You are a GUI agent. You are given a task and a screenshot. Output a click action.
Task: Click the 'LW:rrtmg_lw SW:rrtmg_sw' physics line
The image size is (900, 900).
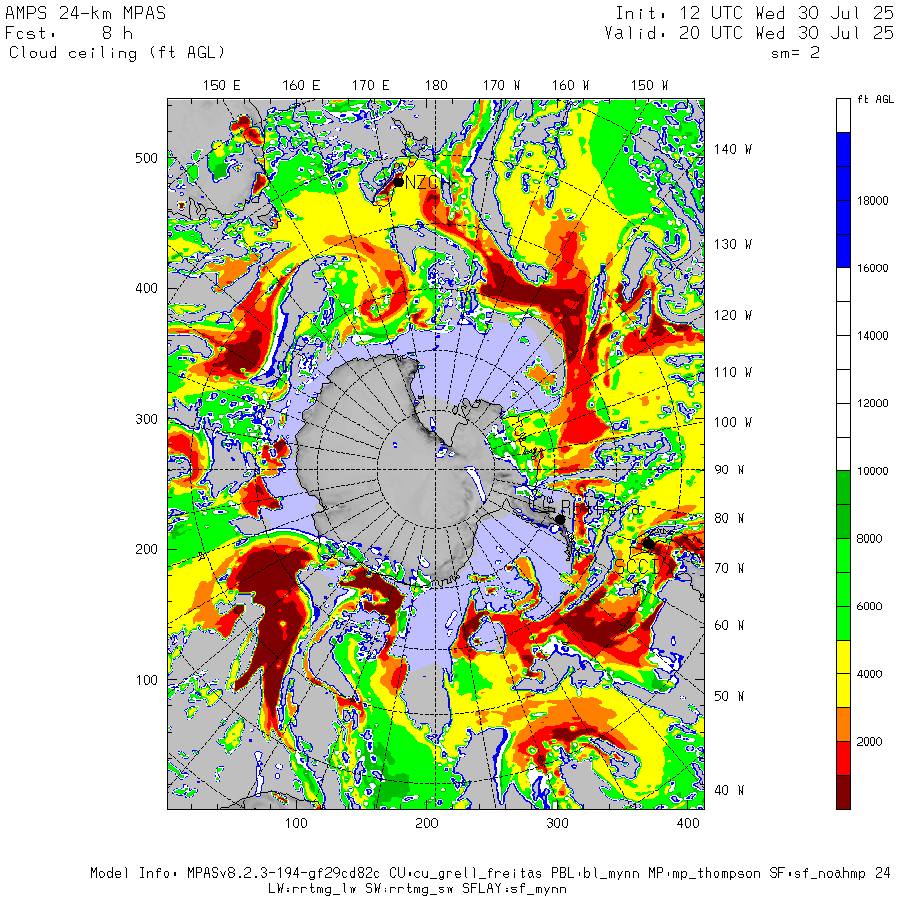pyautogui.click(x=417, y=889)
